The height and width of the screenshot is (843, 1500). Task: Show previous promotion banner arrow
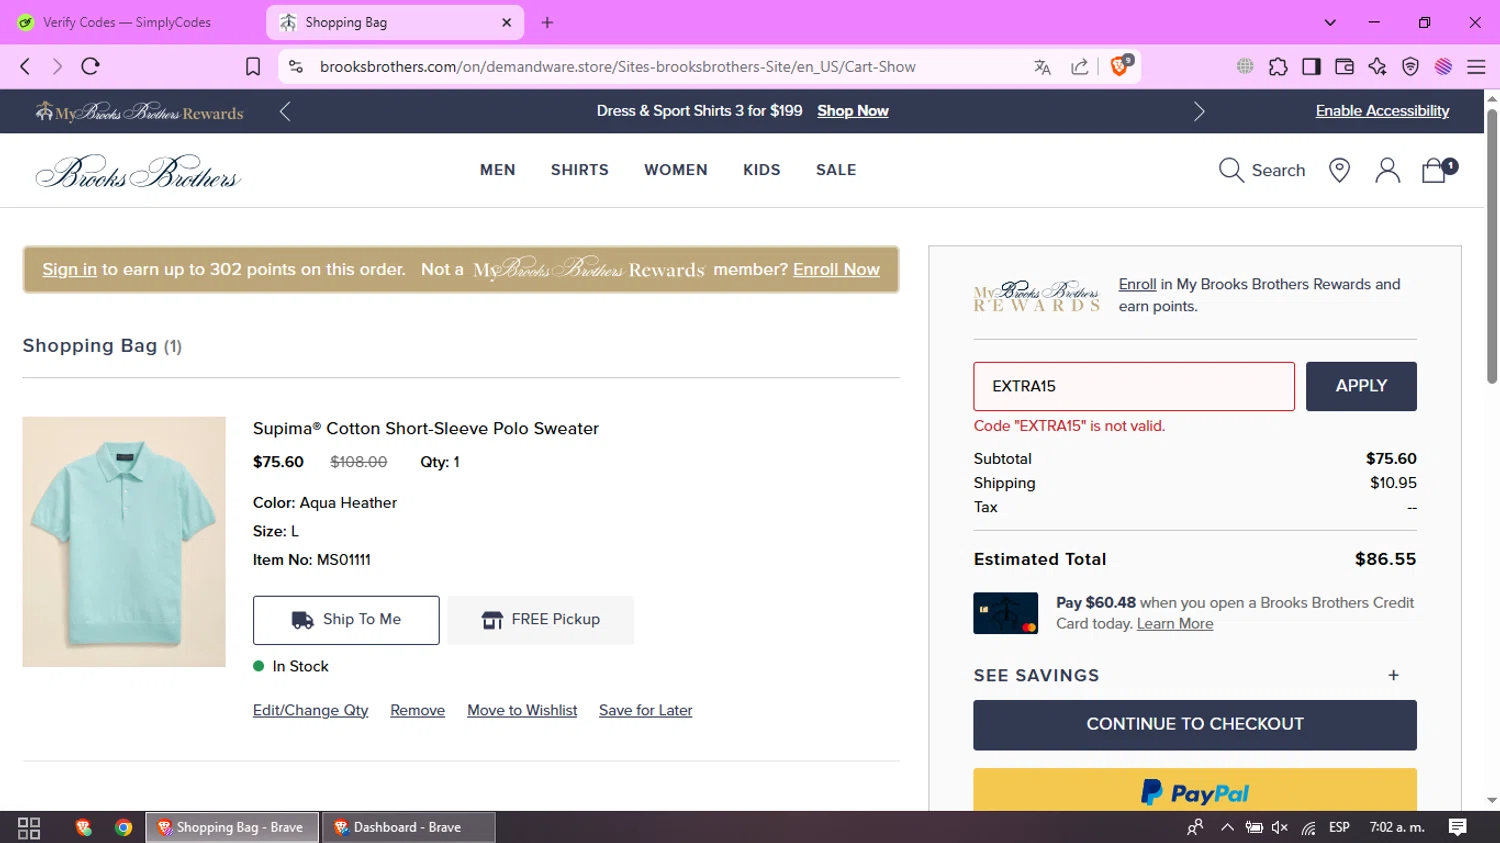point(285,111)
